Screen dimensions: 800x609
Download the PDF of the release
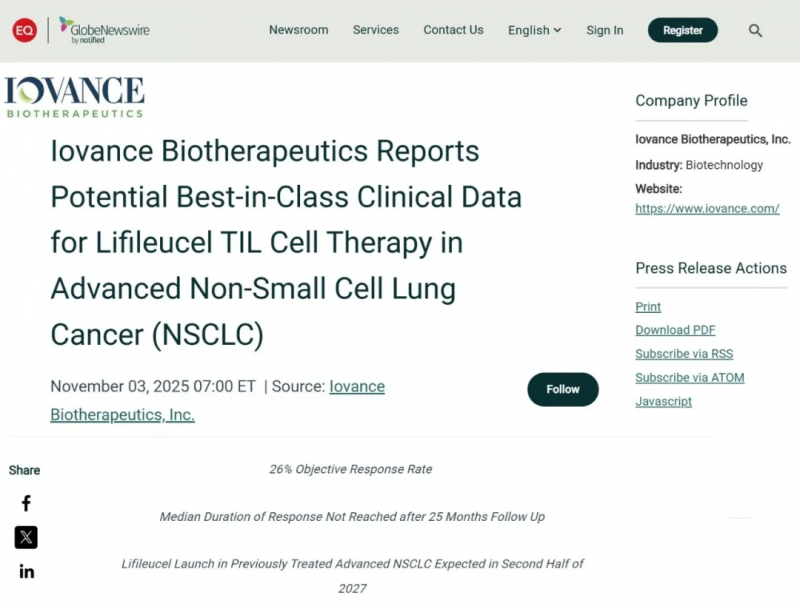[x=674, y=330]
